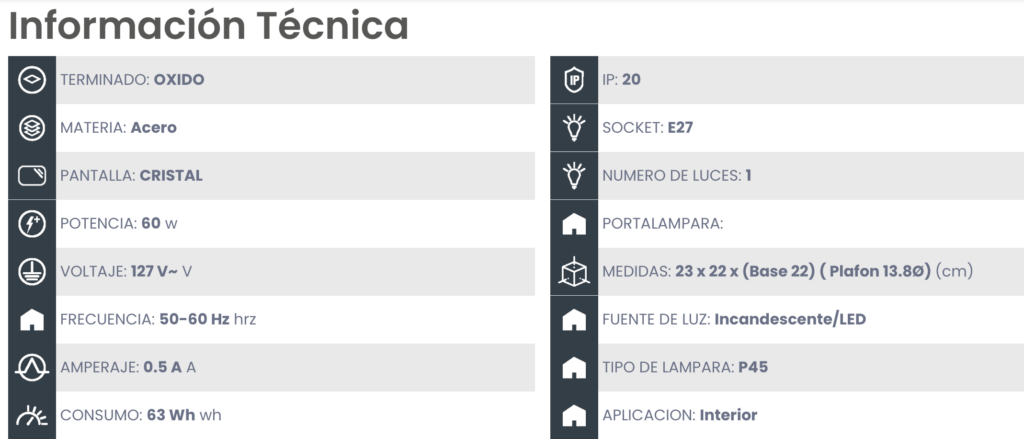Click the MEDIDAS dimensions text
Viewport: 1024px width, 439px height.
point(788,271)
